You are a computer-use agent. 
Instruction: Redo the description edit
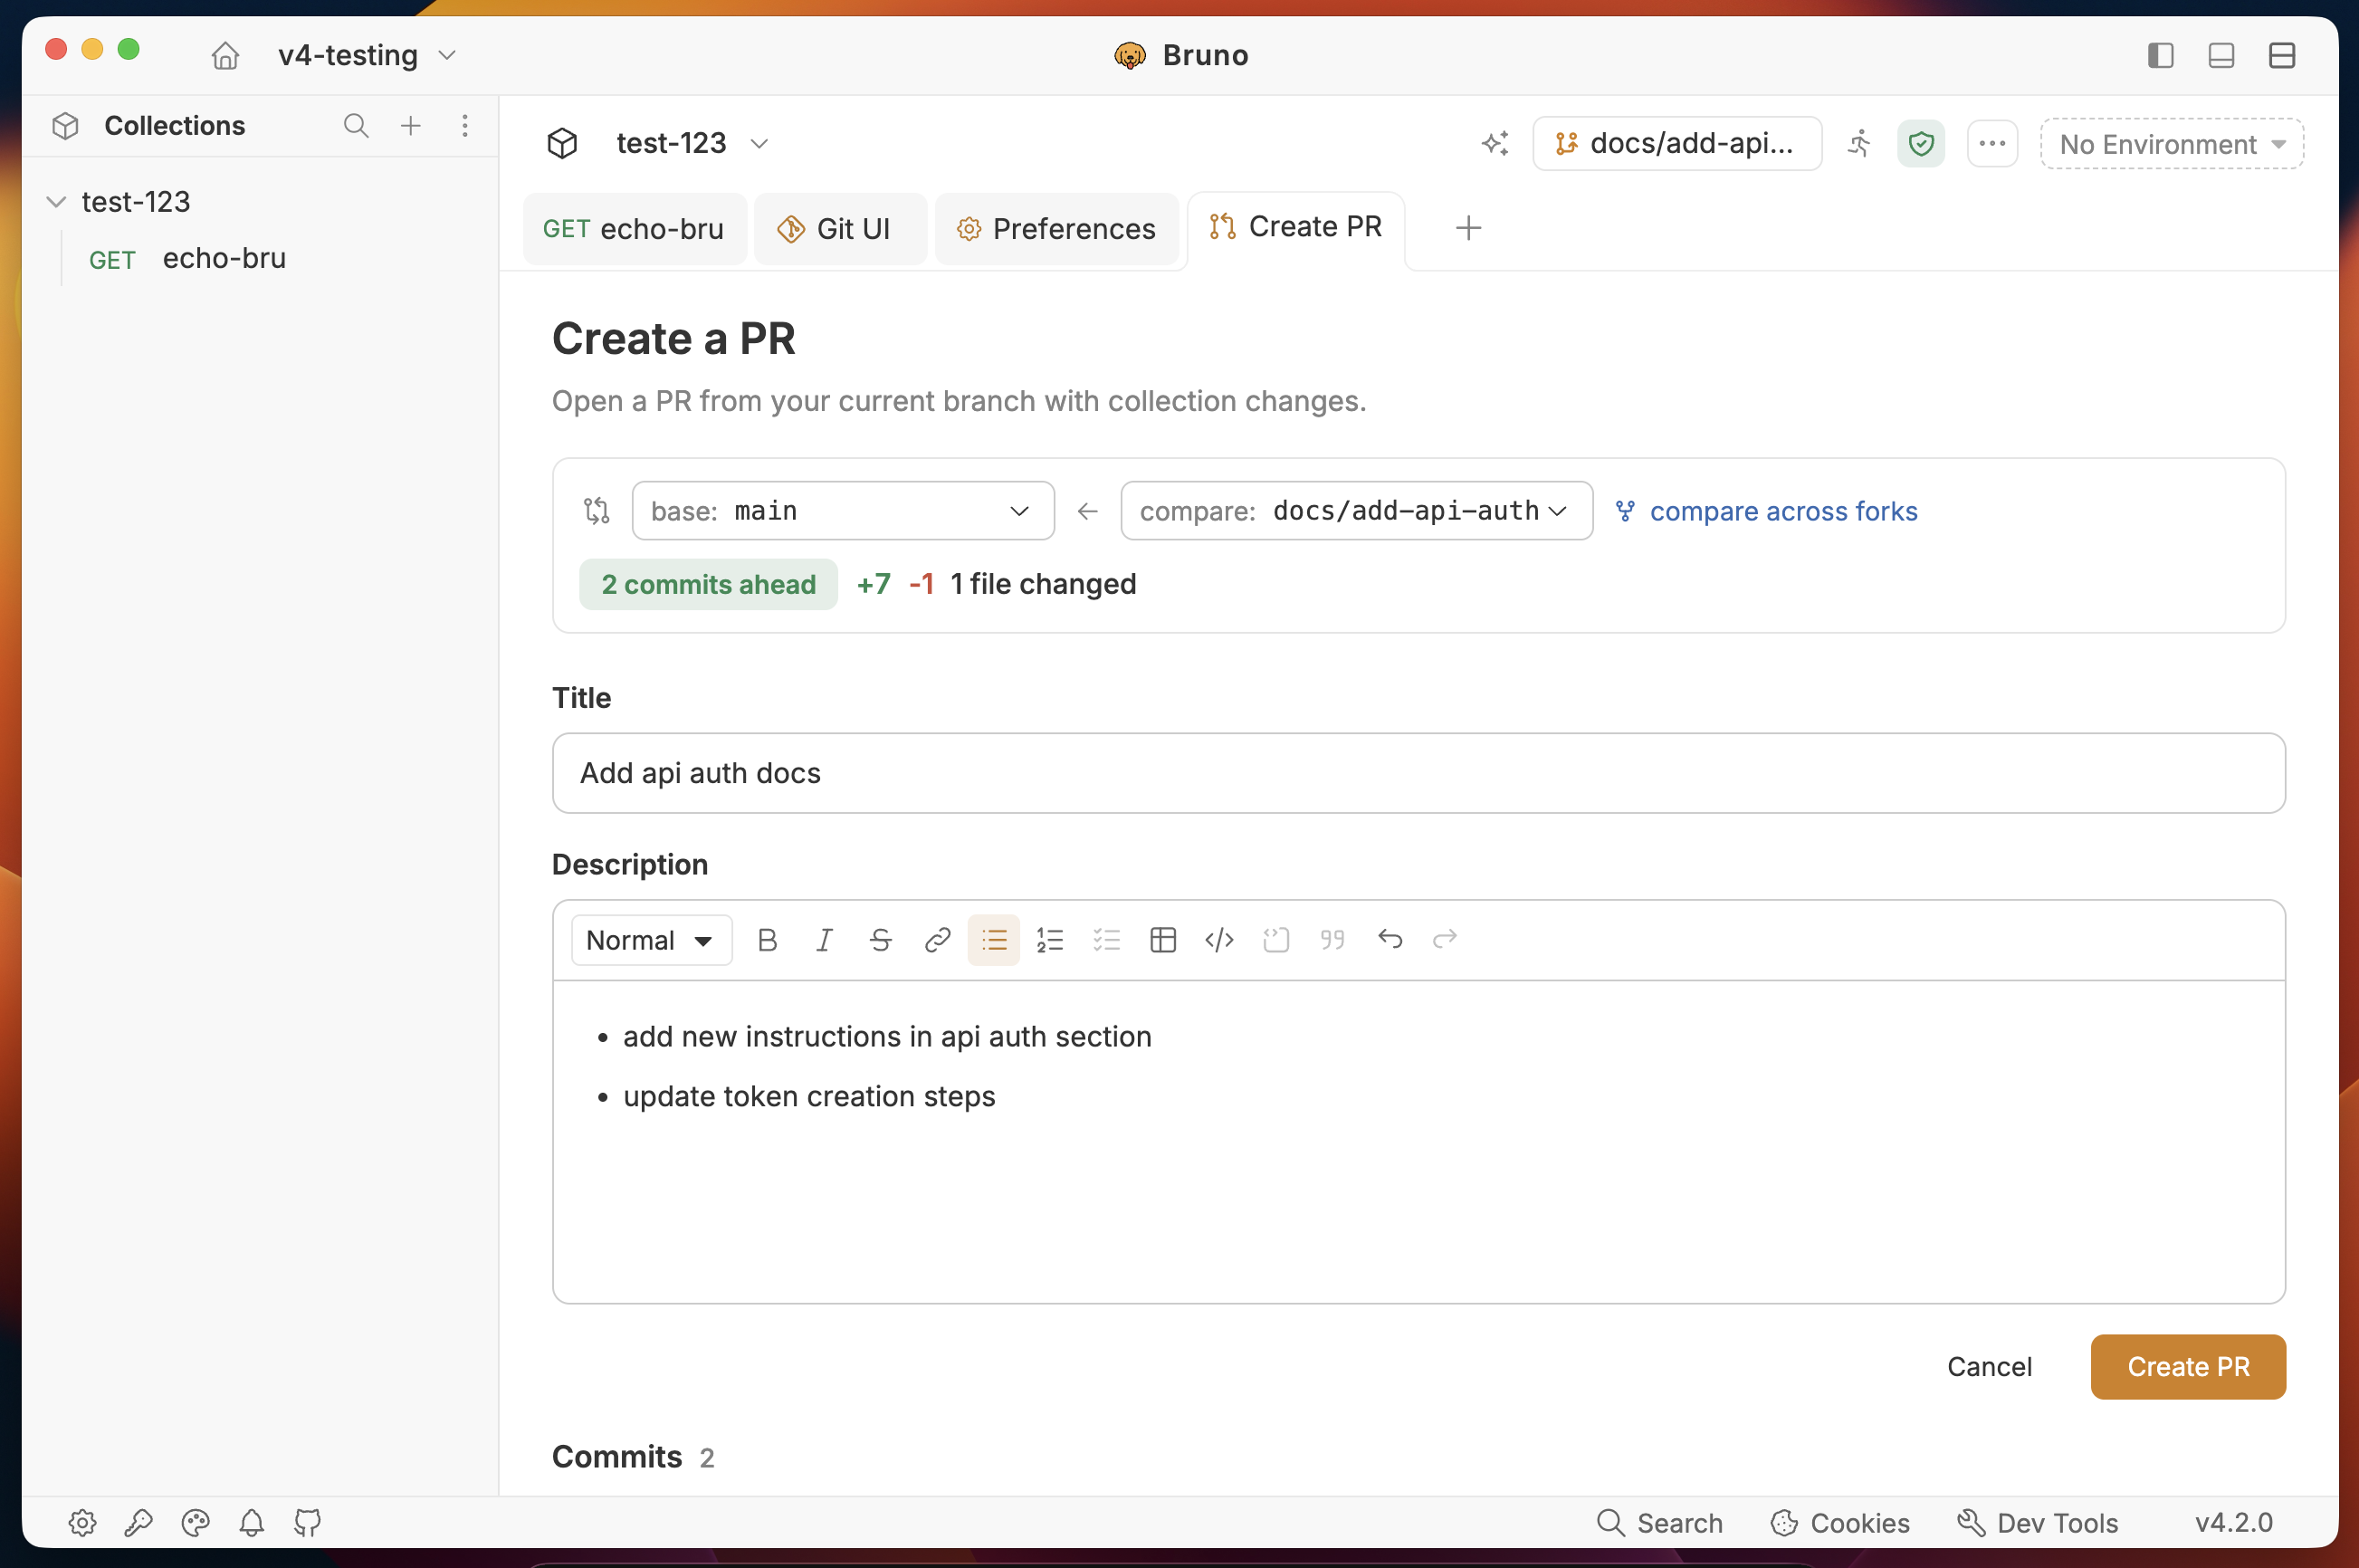[x=1445, y=940]
